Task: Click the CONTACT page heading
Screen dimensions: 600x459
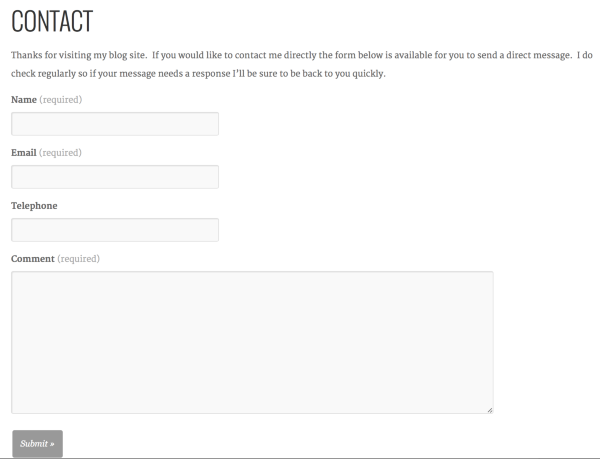Action: tap(52, 21)
